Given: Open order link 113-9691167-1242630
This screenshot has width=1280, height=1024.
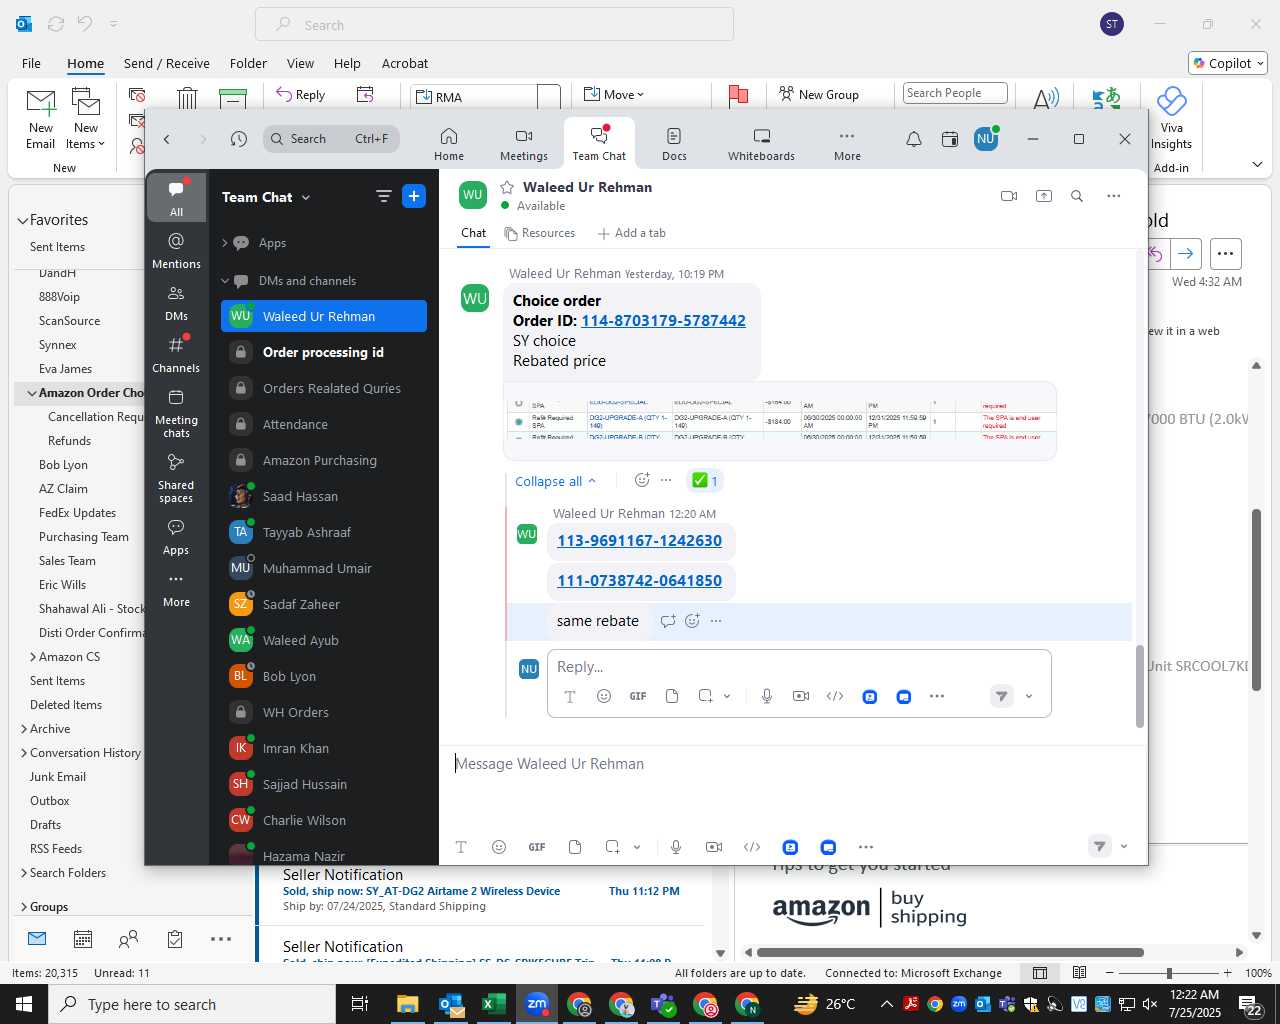Looking at the screenshot, I should coord(639,541).
